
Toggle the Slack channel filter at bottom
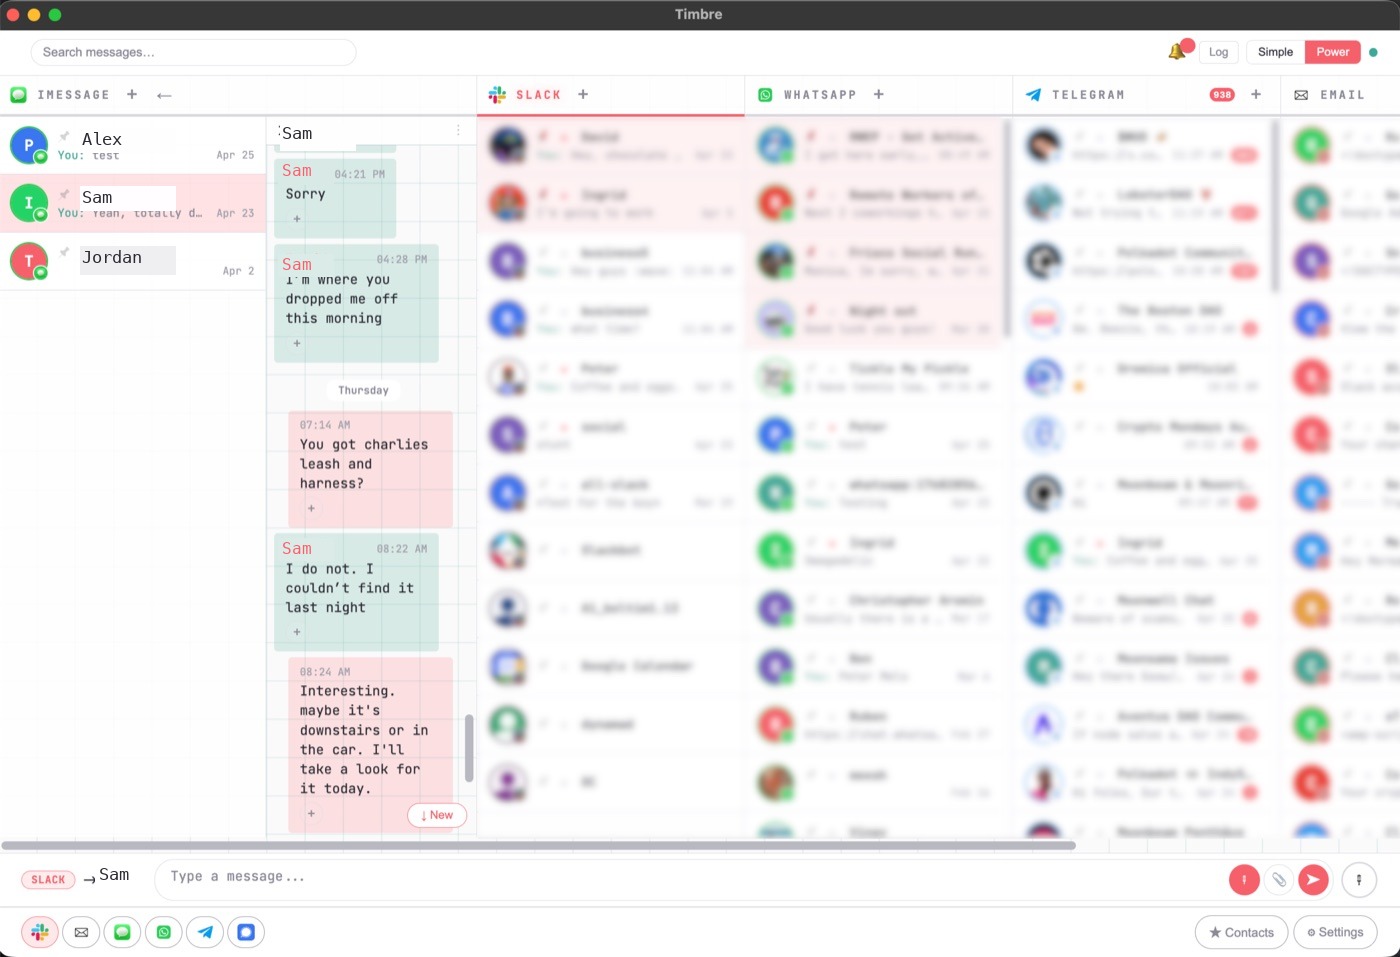point(40,932)
